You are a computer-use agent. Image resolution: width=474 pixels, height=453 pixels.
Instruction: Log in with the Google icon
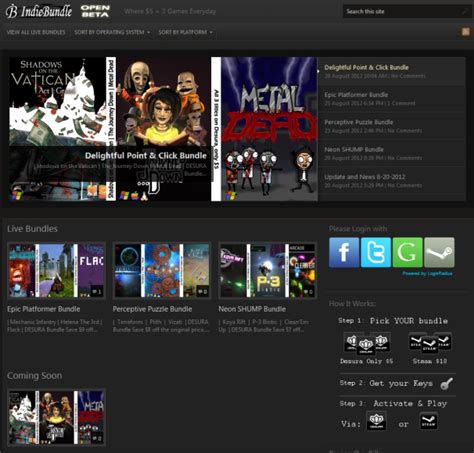click(407, 252)
